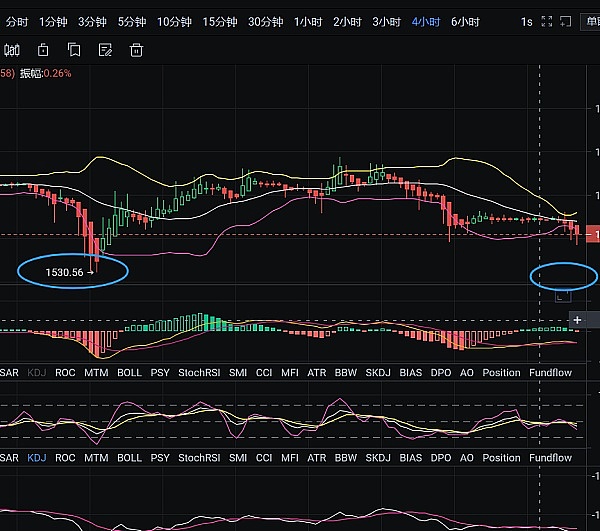Click the plus button on the price axis
600x531 pixels.
click(577, 319)
